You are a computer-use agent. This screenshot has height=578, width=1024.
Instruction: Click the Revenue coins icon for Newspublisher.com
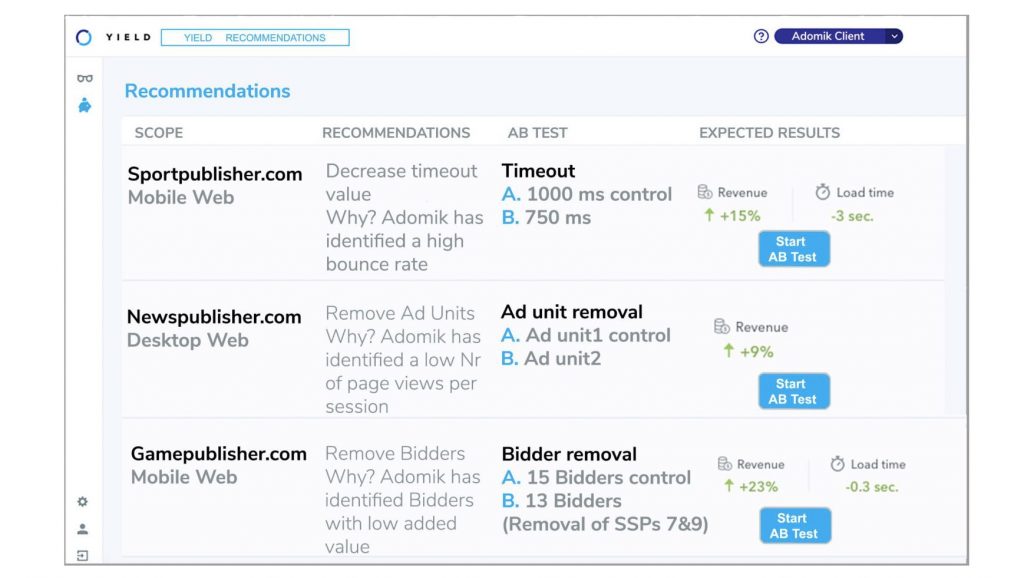(722, 327)
